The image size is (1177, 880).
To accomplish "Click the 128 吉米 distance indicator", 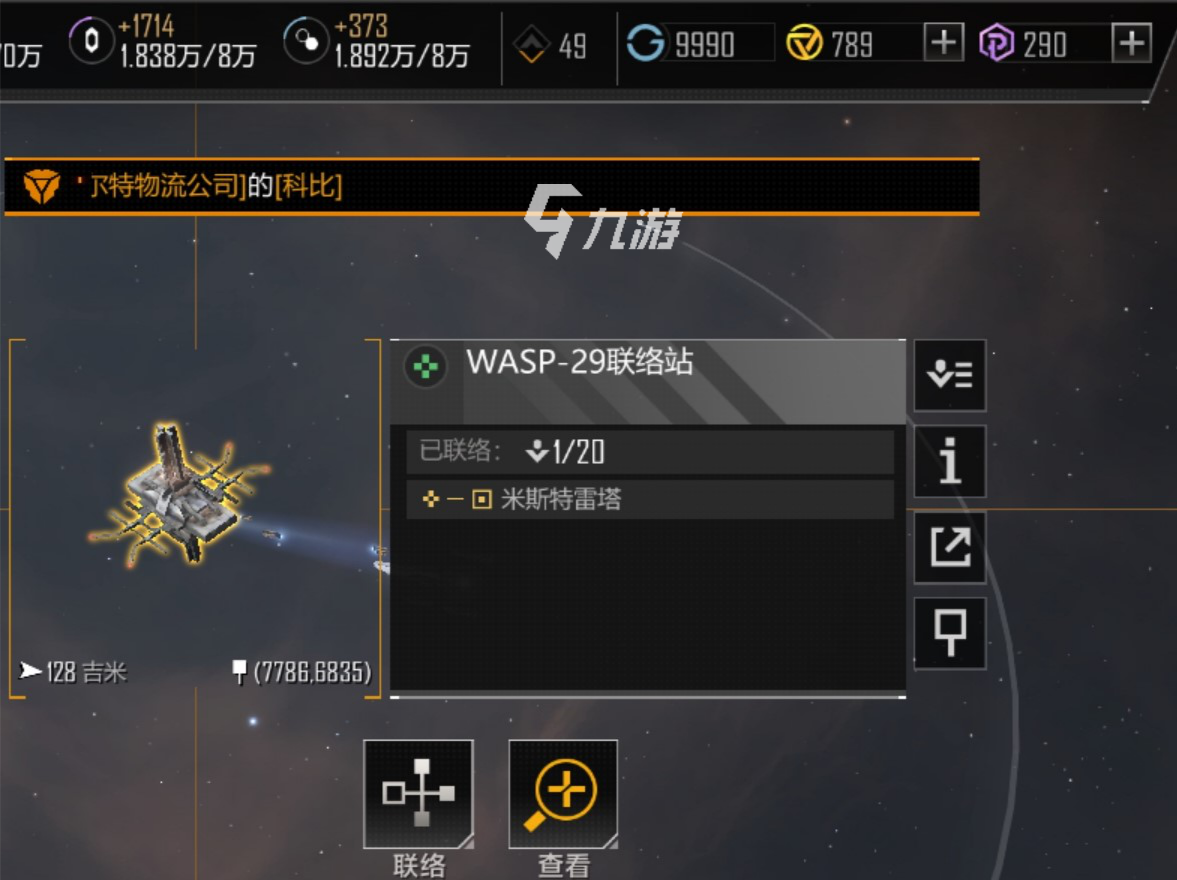I will (x=74, y=671).
